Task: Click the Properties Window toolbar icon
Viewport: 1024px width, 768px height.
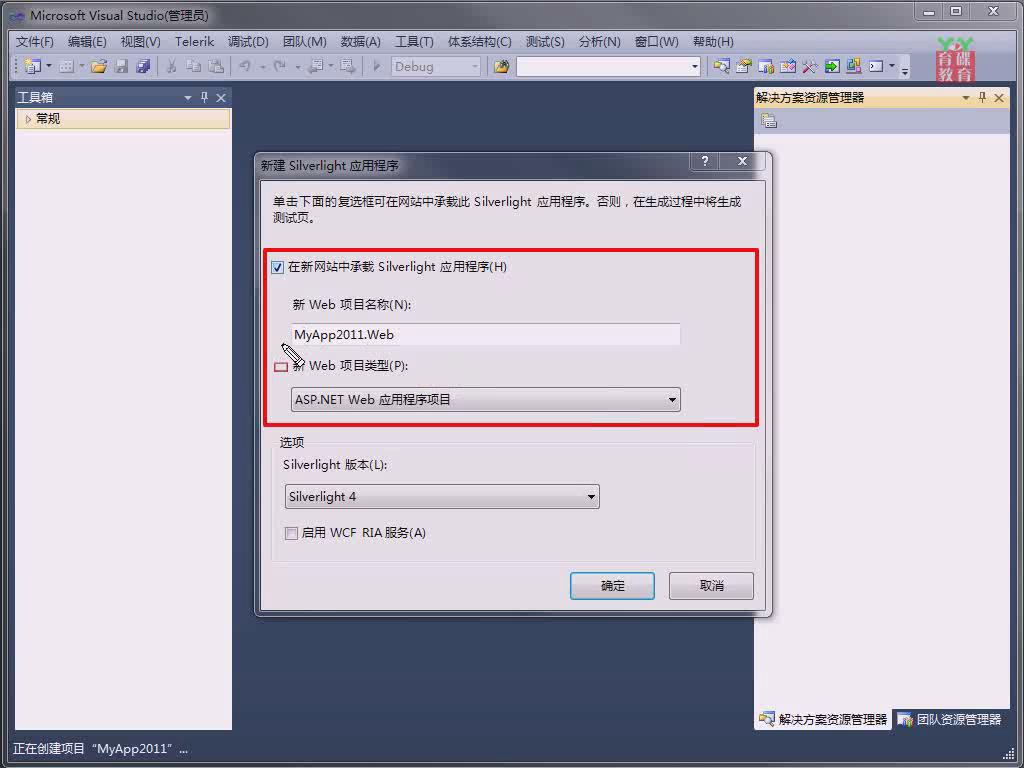Action: [744, 66]
